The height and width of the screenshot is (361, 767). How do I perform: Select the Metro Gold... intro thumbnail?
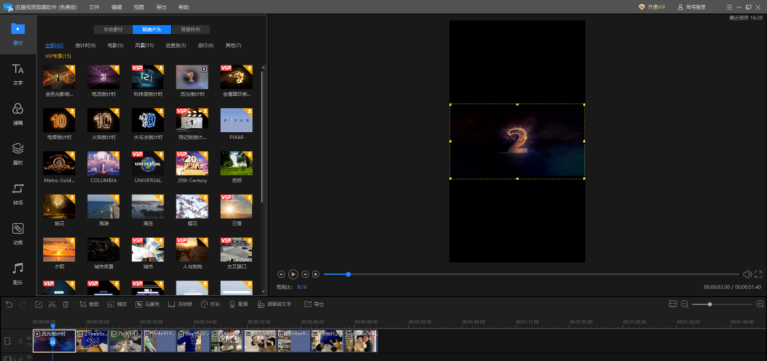59,163
